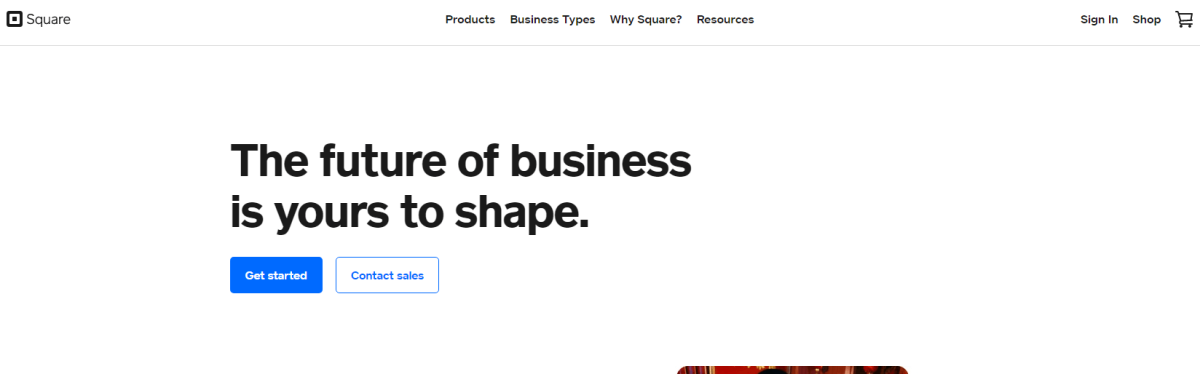Open the shopping cart icon
Image resolution: width=1200 pixels, height=374 pixels.
point(1184,19)
